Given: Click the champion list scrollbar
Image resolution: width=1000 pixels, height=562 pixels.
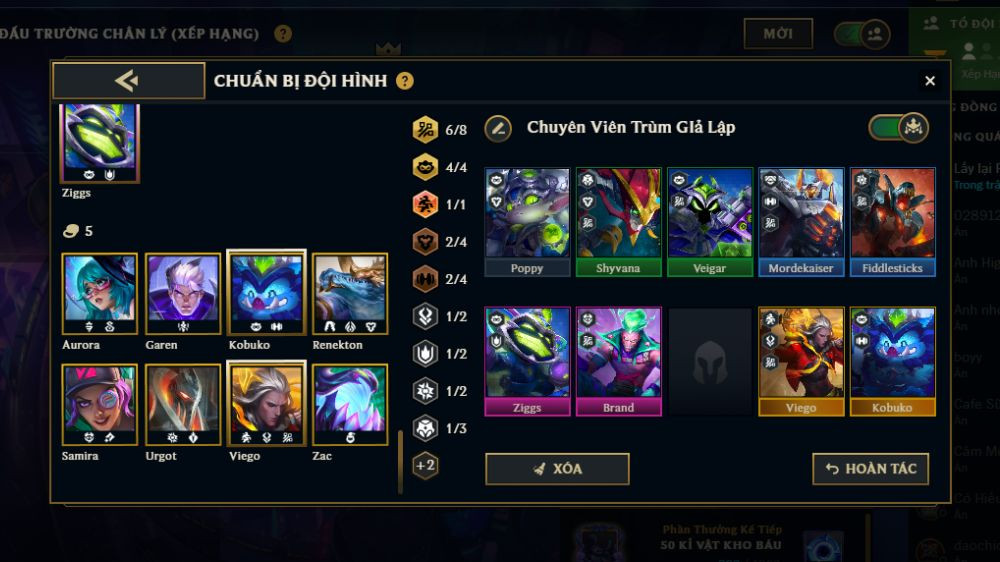Looking at the screenshot, I should [400, 462].
